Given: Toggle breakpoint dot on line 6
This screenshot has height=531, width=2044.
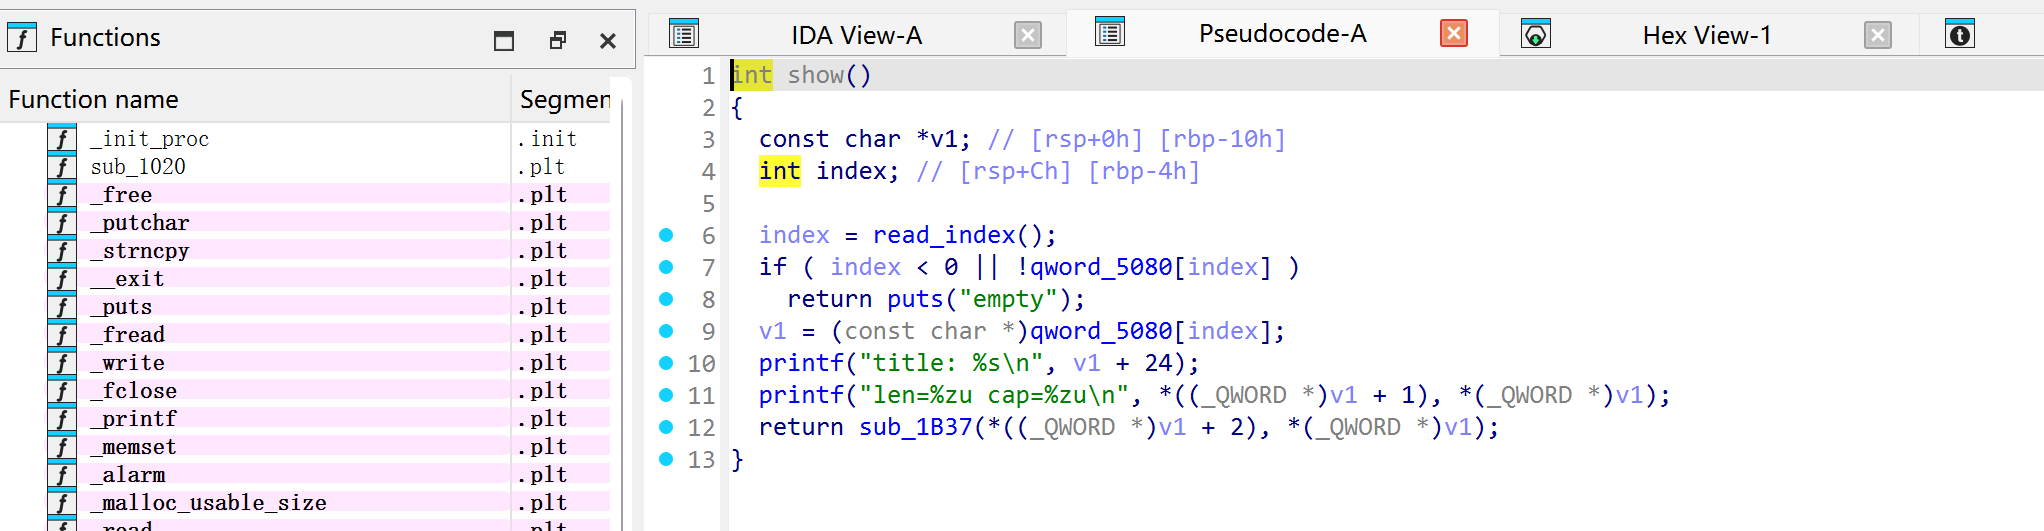Looking at the screenshot, I should (x=666, y=235).
